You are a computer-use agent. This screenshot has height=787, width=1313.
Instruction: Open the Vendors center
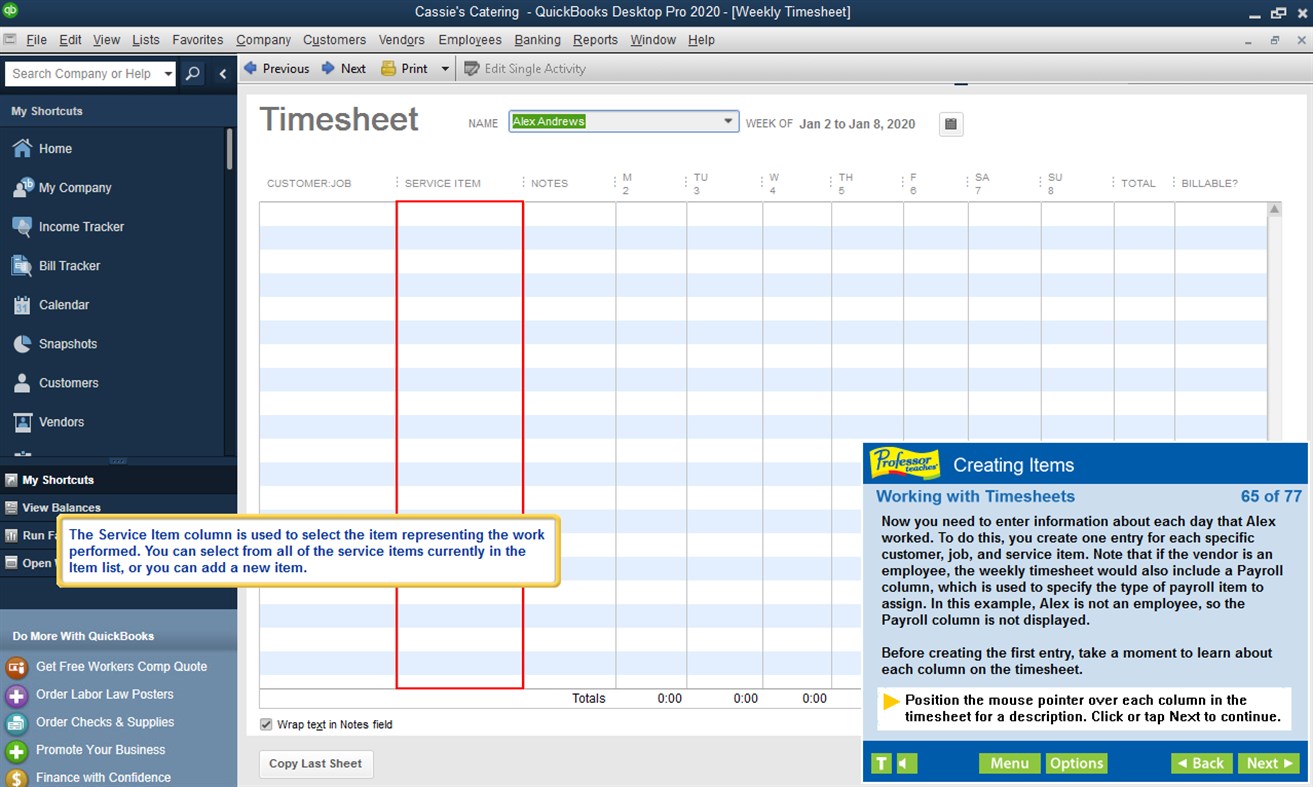click(x=62, y=421)
